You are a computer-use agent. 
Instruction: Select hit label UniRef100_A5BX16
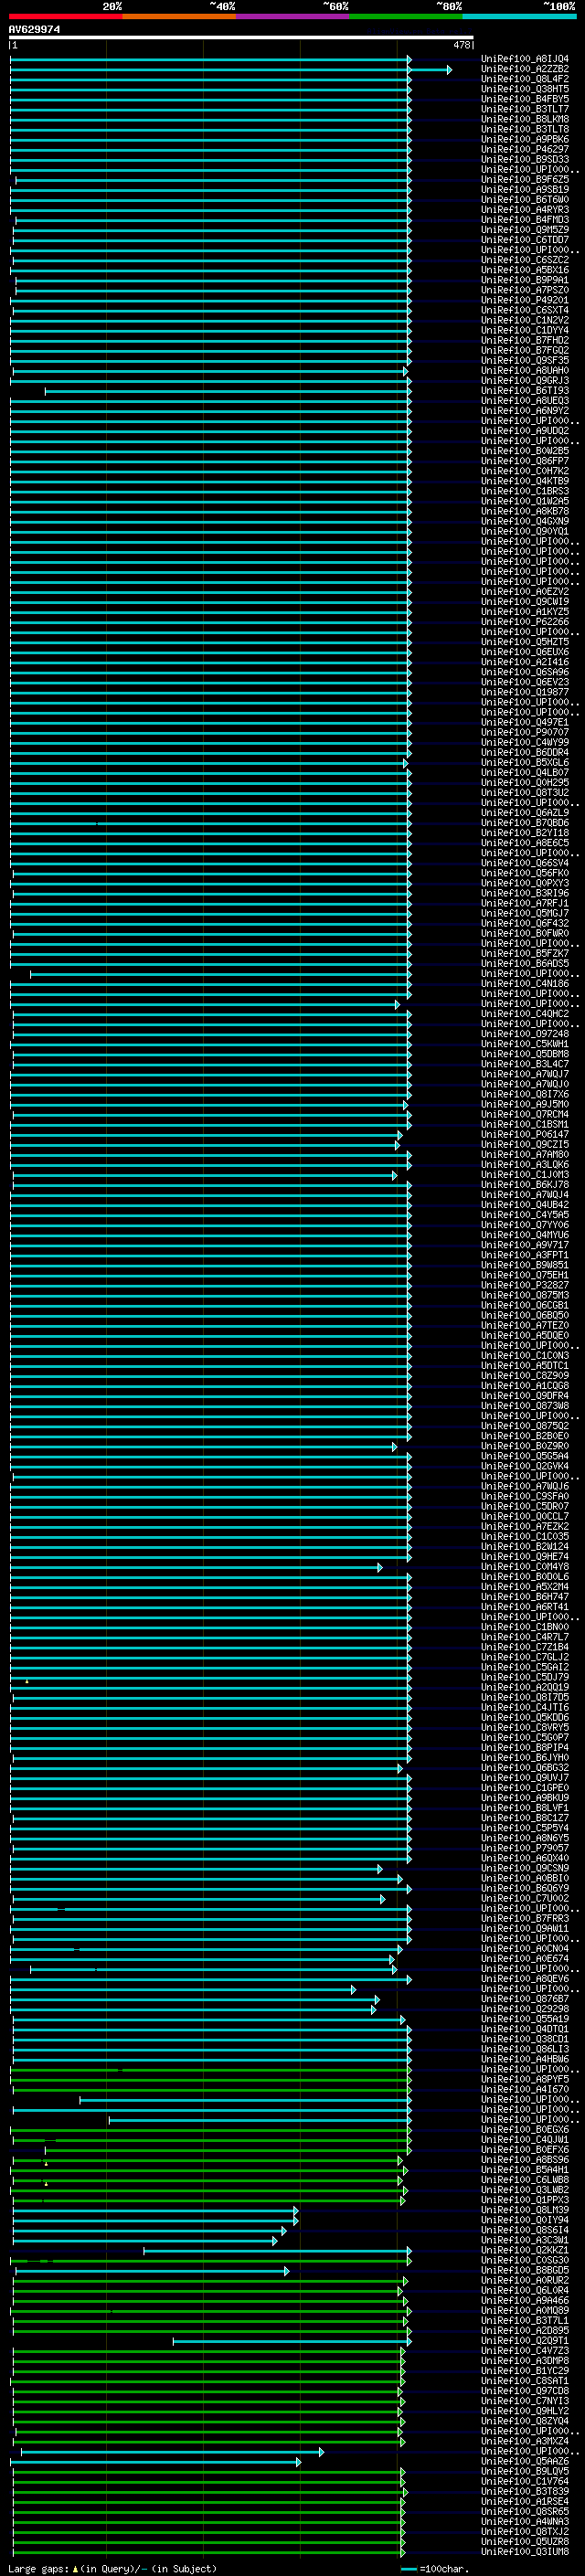click(525, 270)
